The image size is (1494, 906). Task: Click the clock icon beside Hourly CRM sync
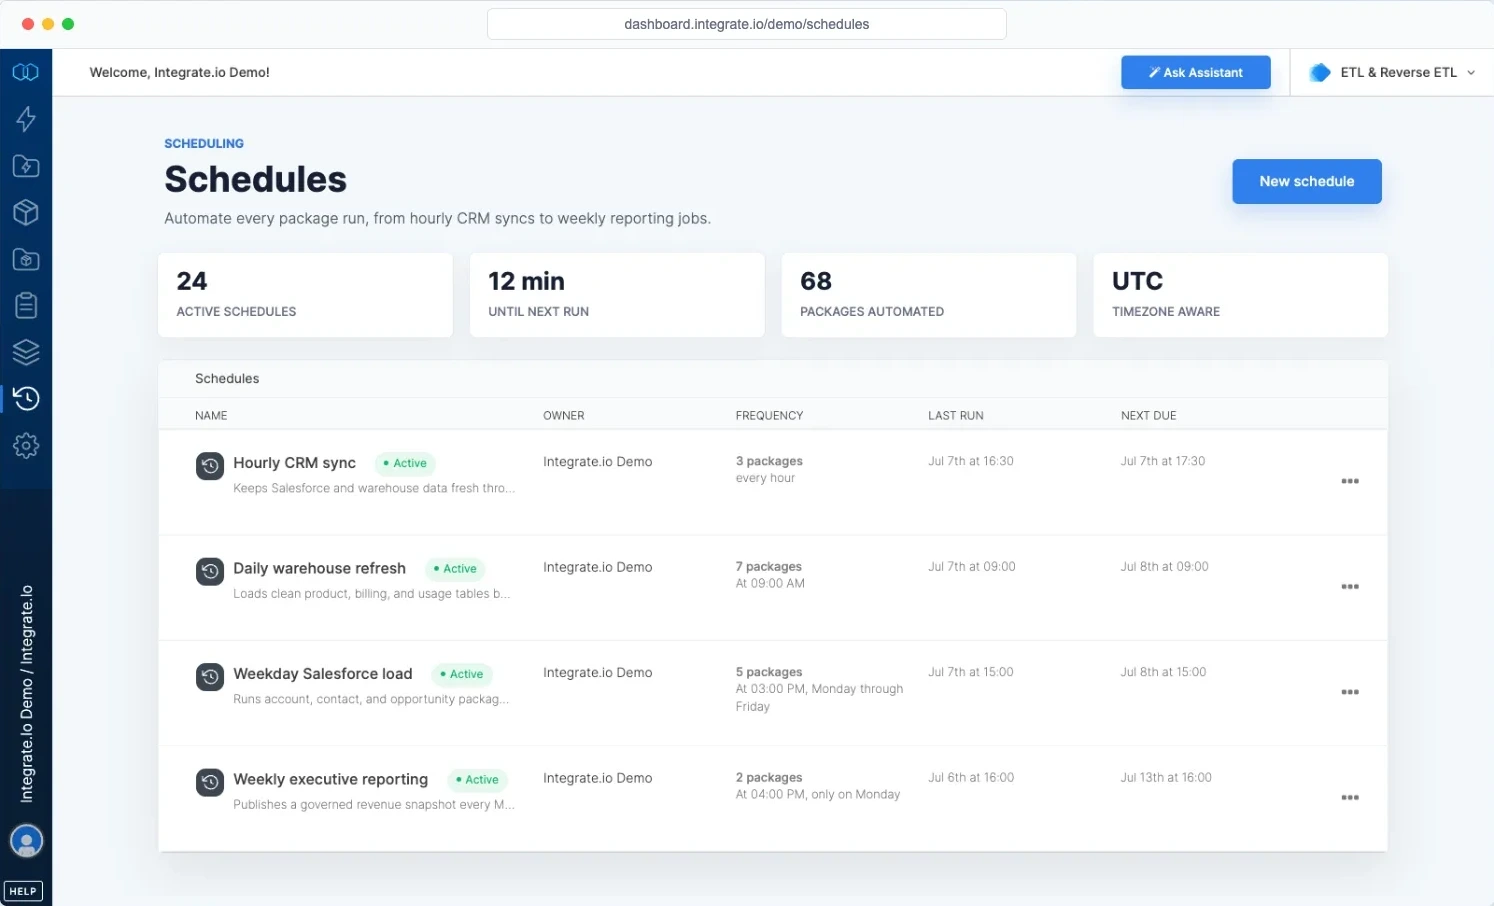point(210,466)
